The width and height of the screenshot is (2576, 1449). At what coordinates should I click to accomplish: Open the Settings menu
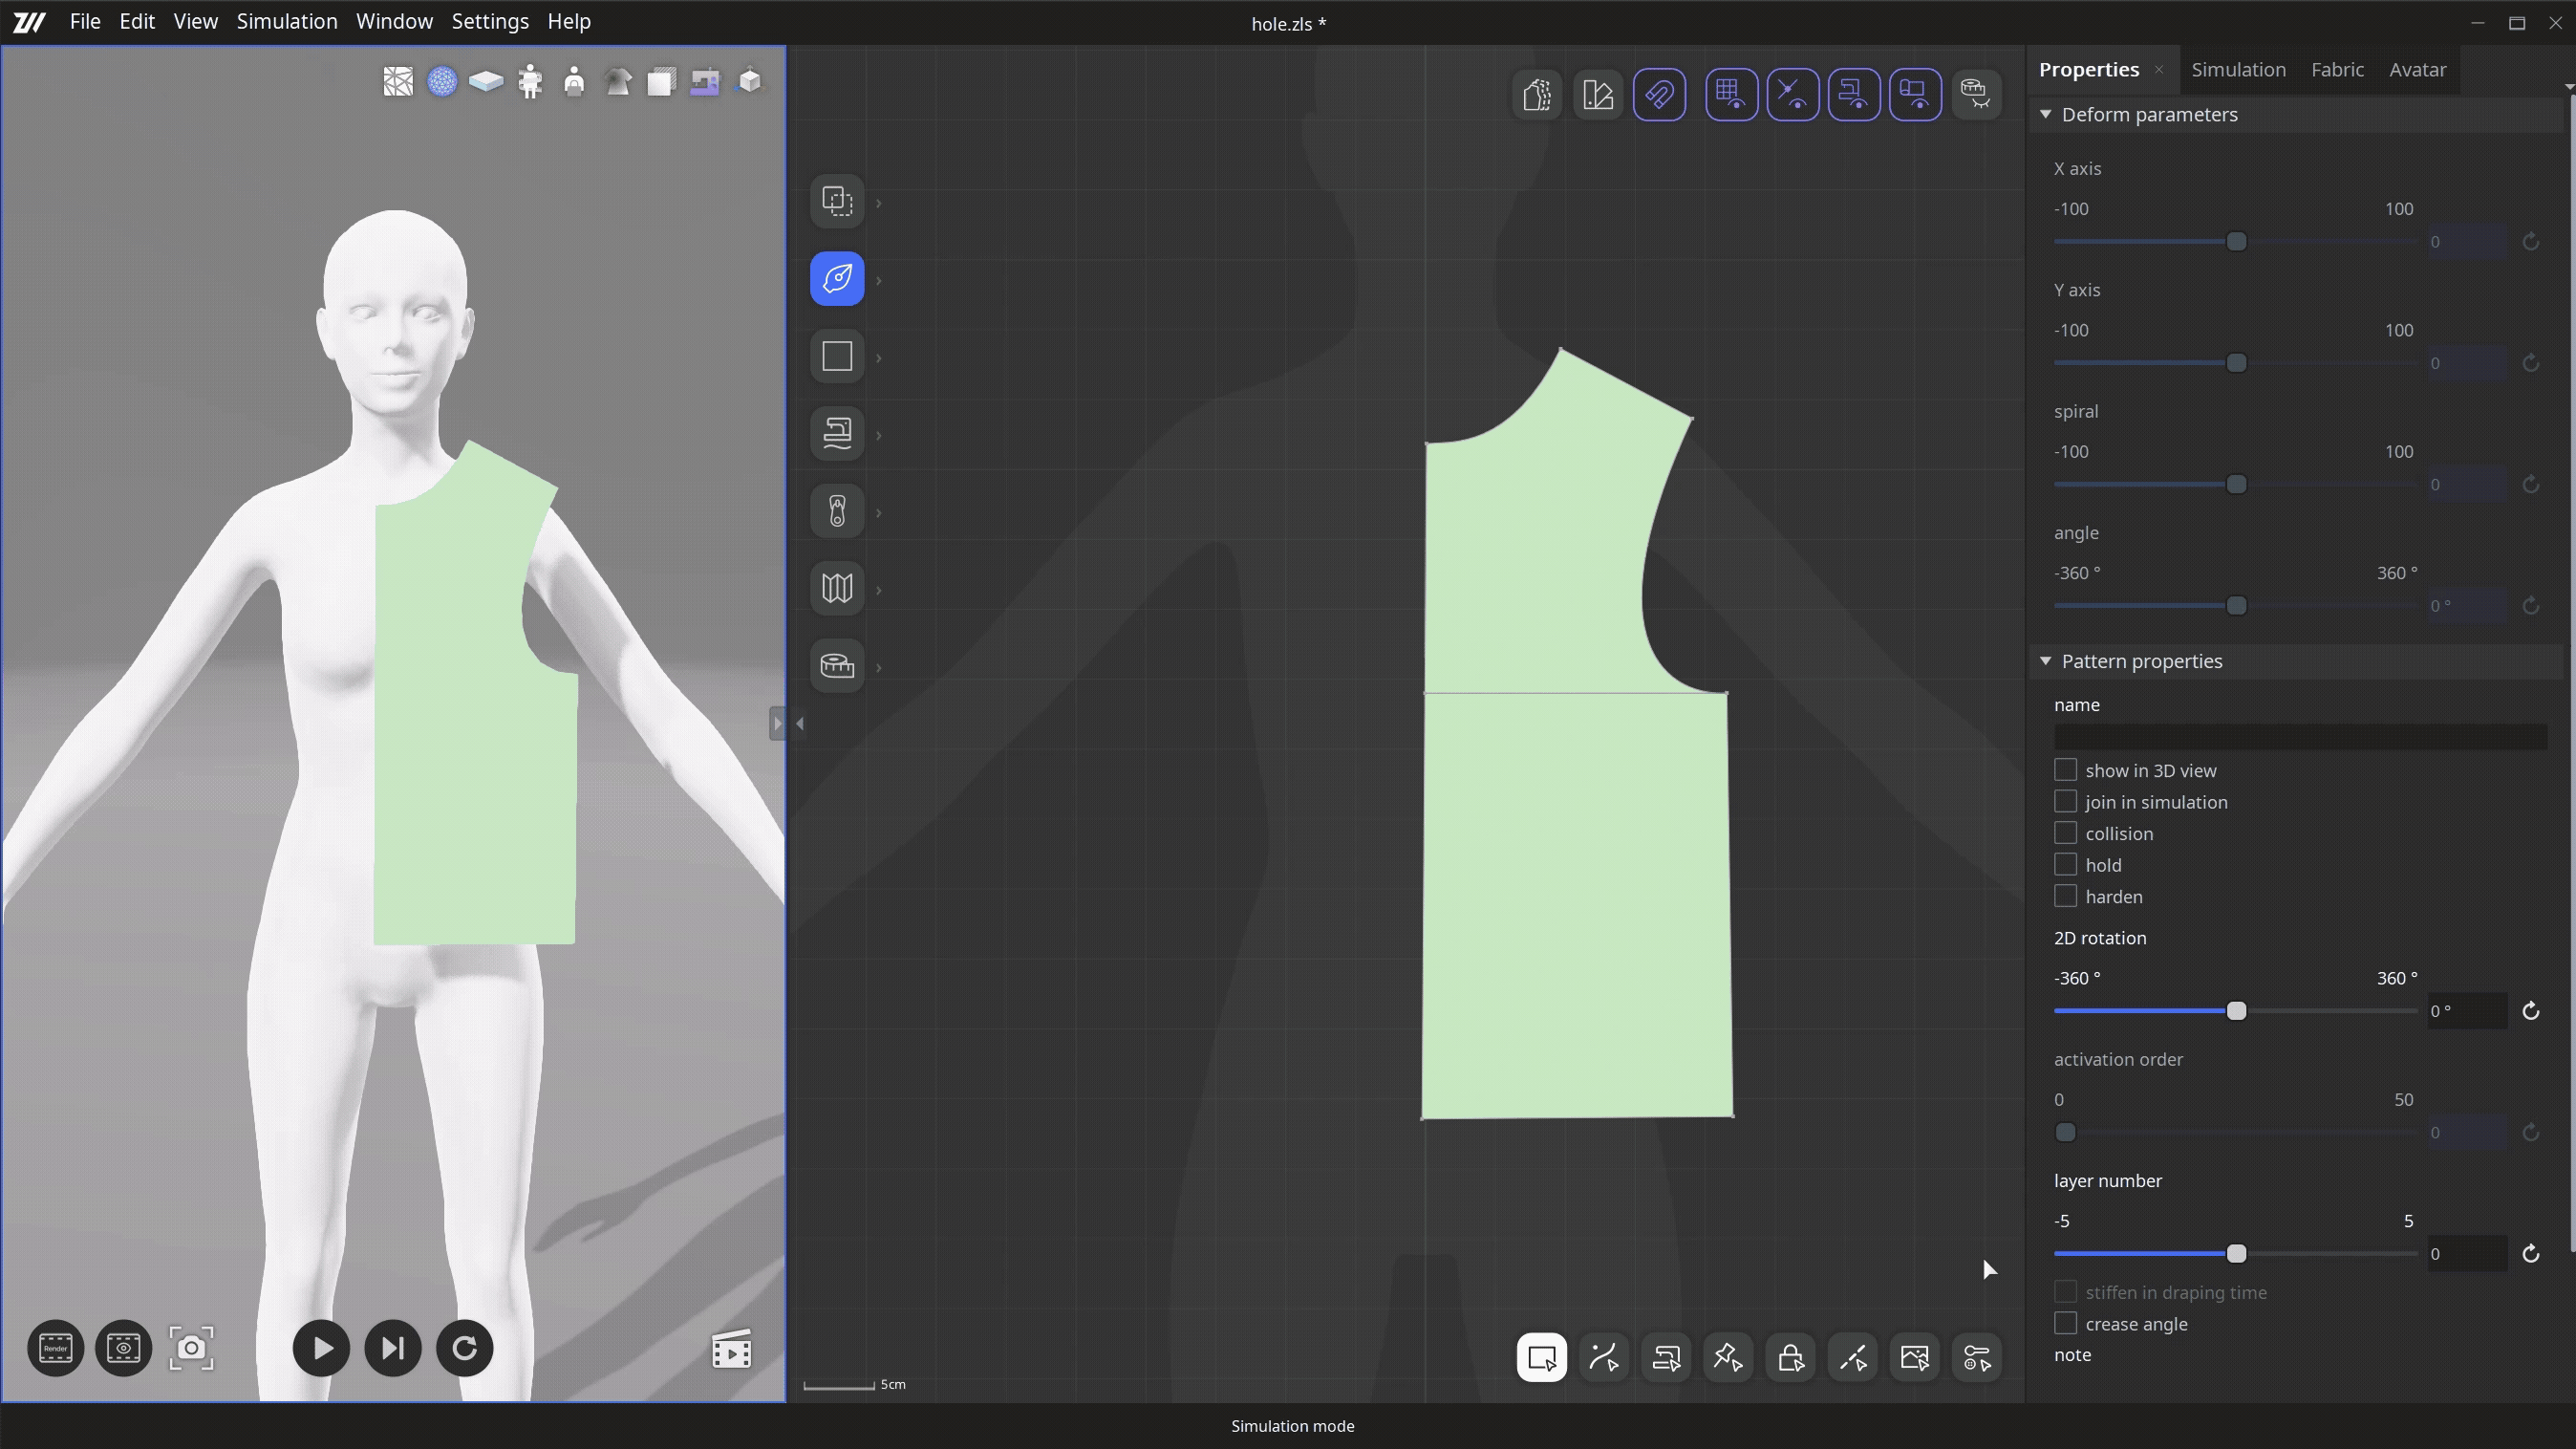(490, 21)
